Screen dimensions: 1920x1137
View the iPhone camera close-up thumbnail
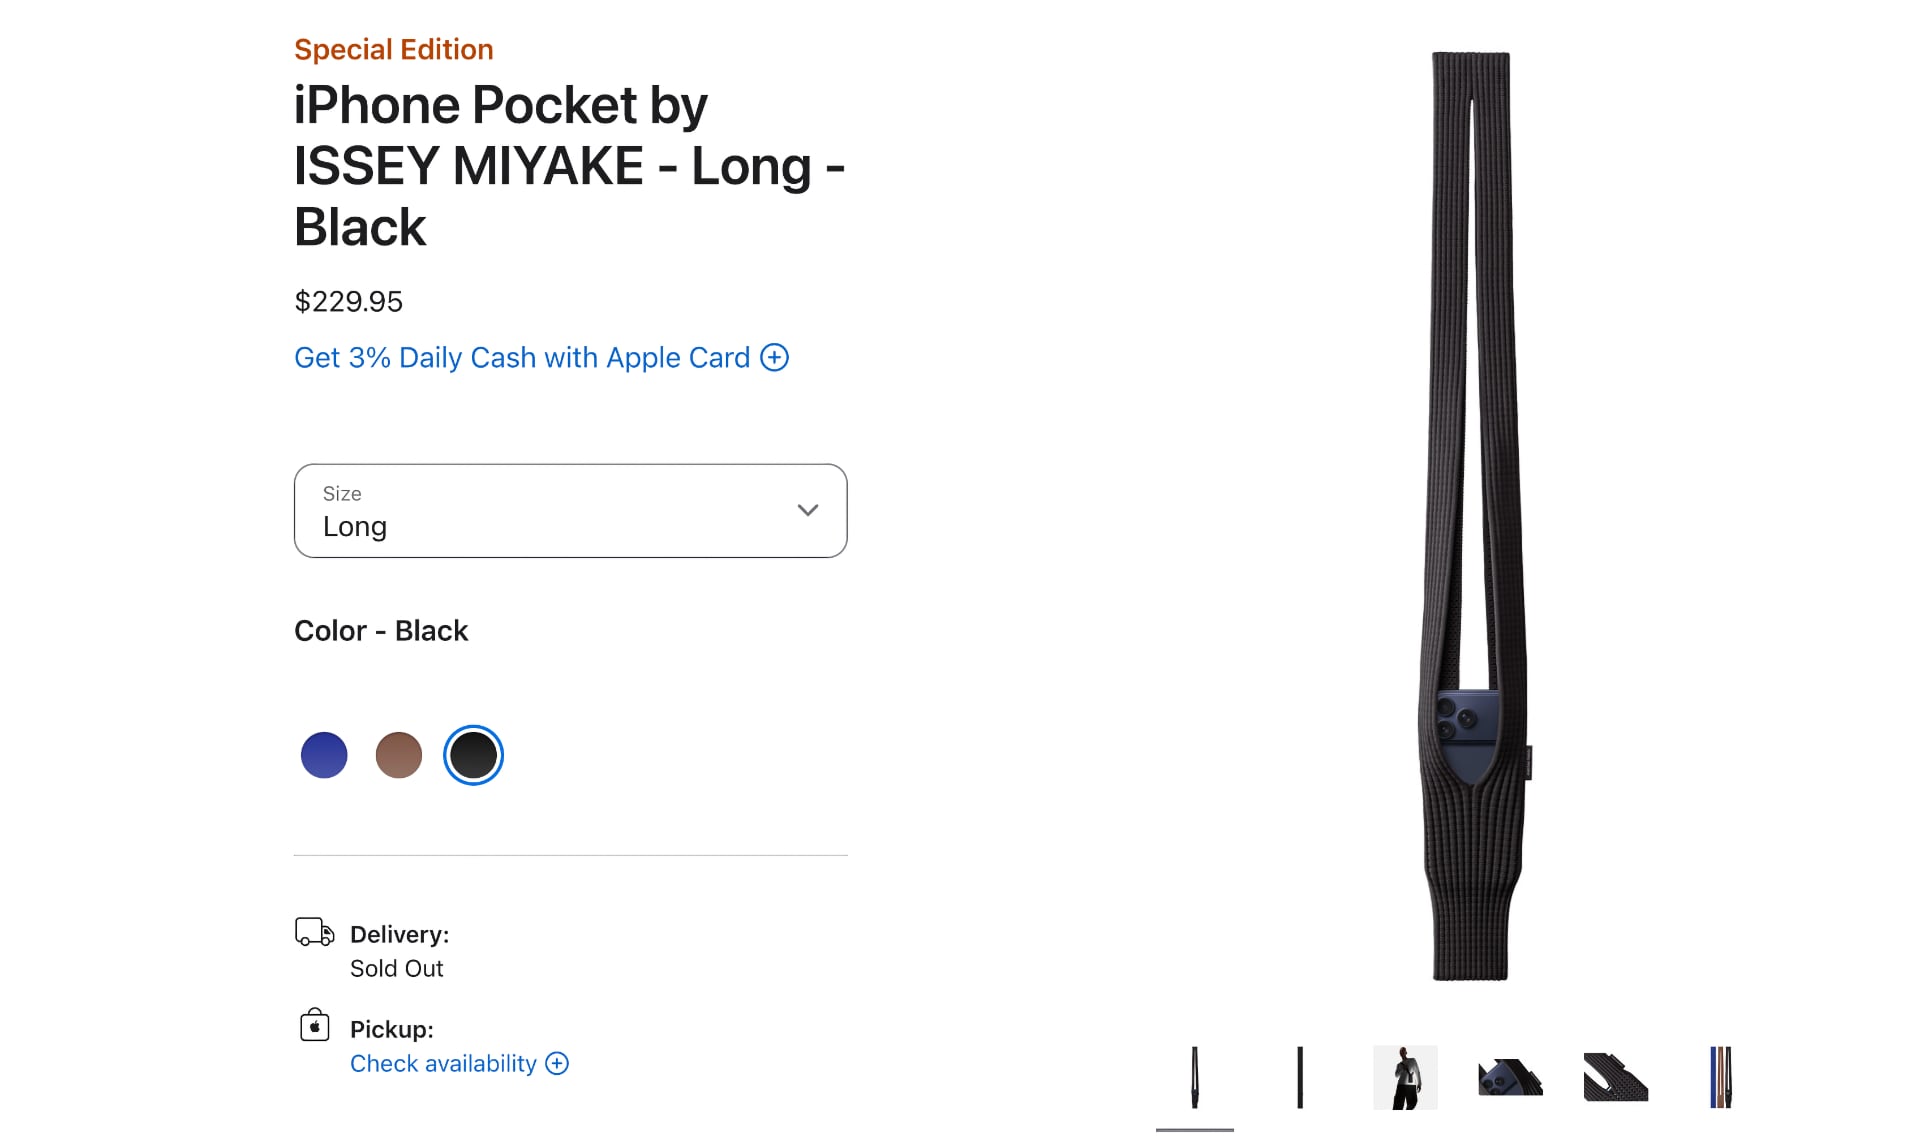coord(1510,1077)
